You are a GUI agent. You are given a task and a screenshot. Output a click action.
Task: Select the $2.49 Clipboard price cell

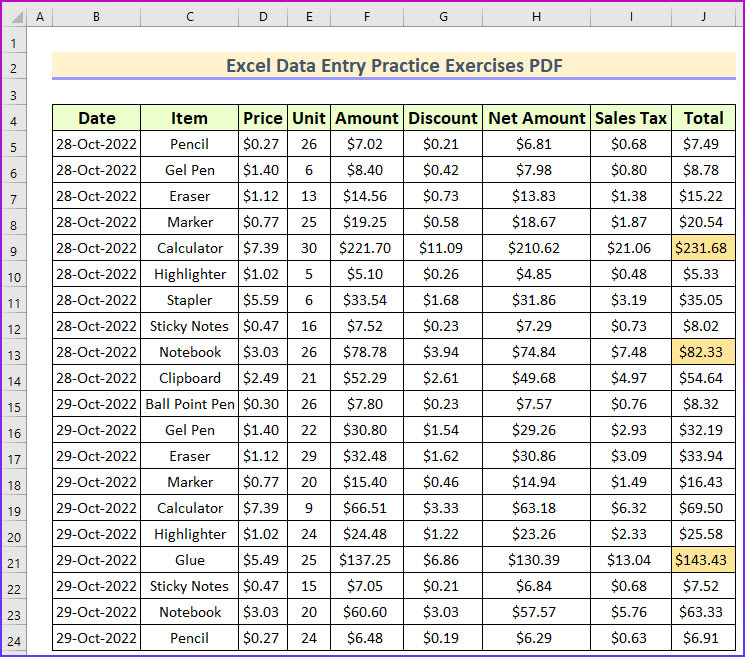point(263,378)
